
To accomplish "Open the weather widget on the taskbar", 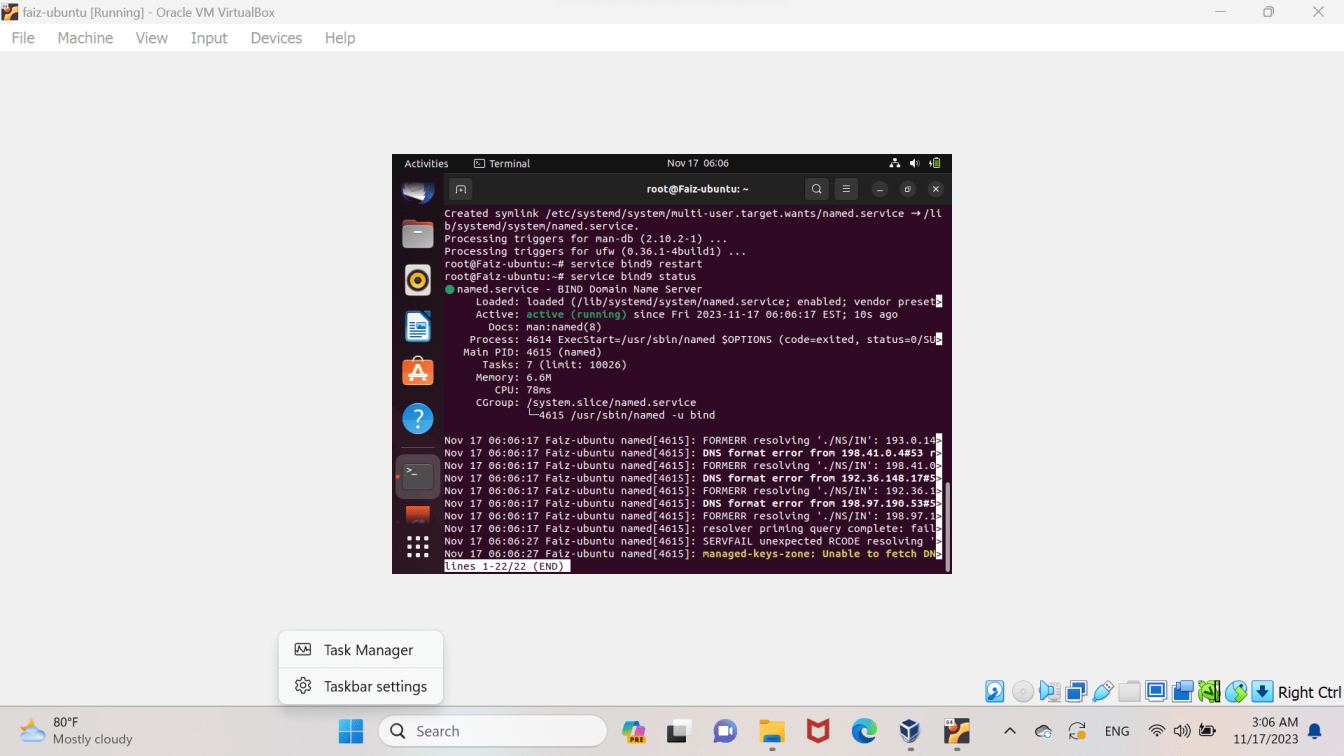I will tap(76, 731).
